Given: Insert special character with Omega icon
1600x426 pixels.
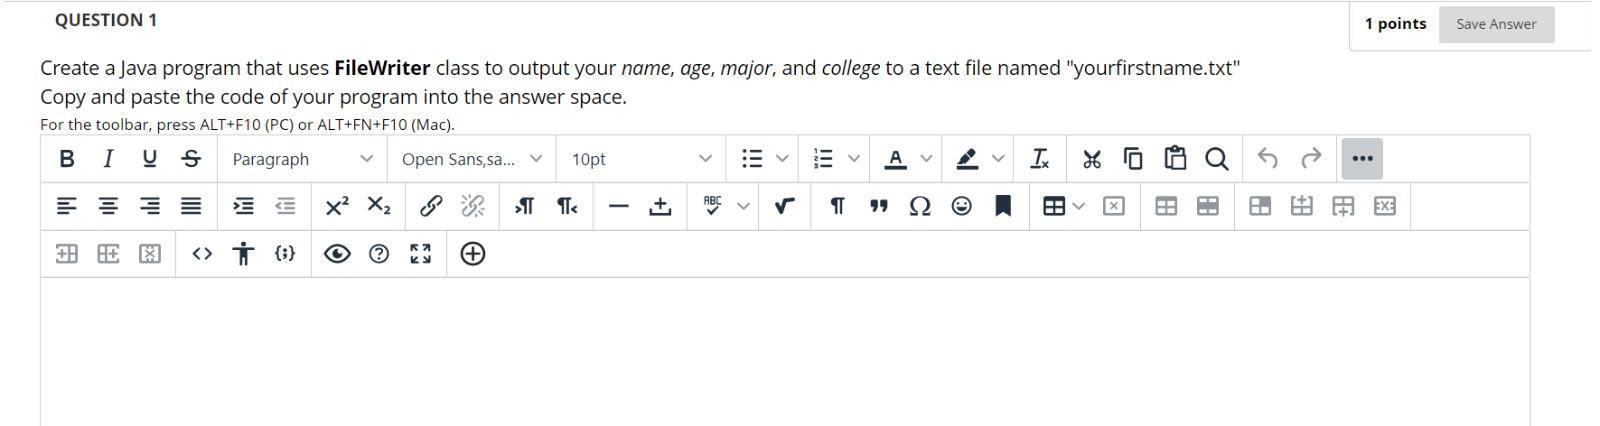Looking at the screenshot, I should pyautogui.click(x=920, y=206).
